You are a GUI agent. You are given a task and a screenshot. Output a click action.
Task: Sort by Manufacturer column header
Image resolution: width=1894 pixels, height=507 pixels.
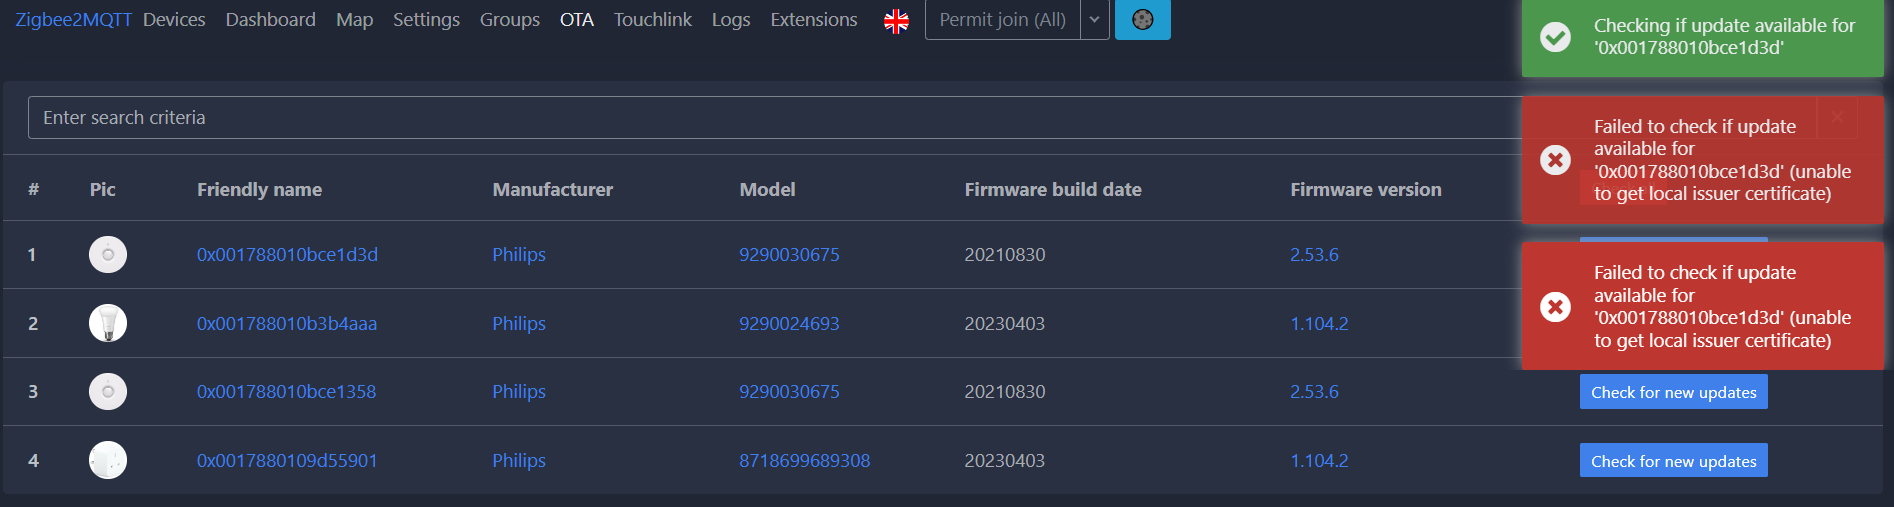click(552, 189)
